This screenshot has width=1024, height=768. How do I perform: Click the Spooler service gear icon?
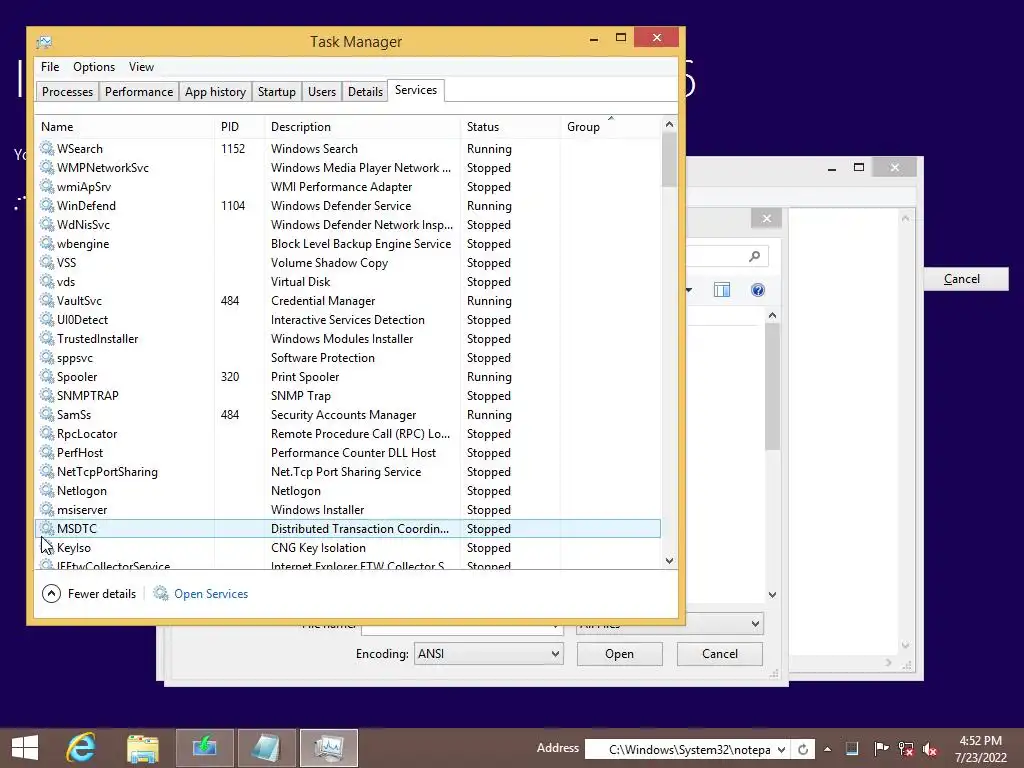(47, 376)
